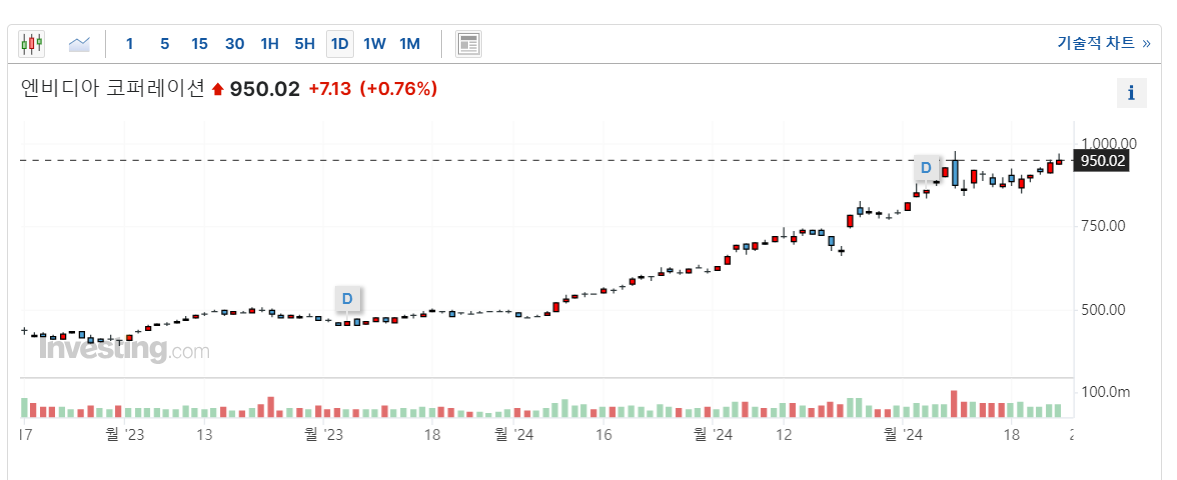Switch to the 1M monthly interval

(x=410, y=44)
